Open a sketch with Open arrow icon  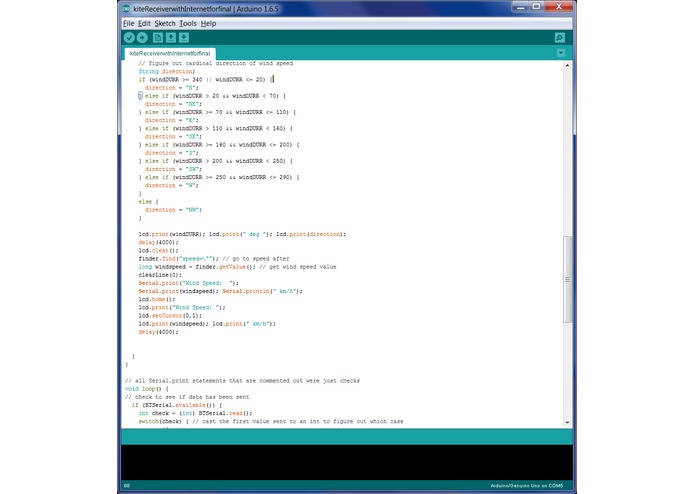(x=171, y=38)
